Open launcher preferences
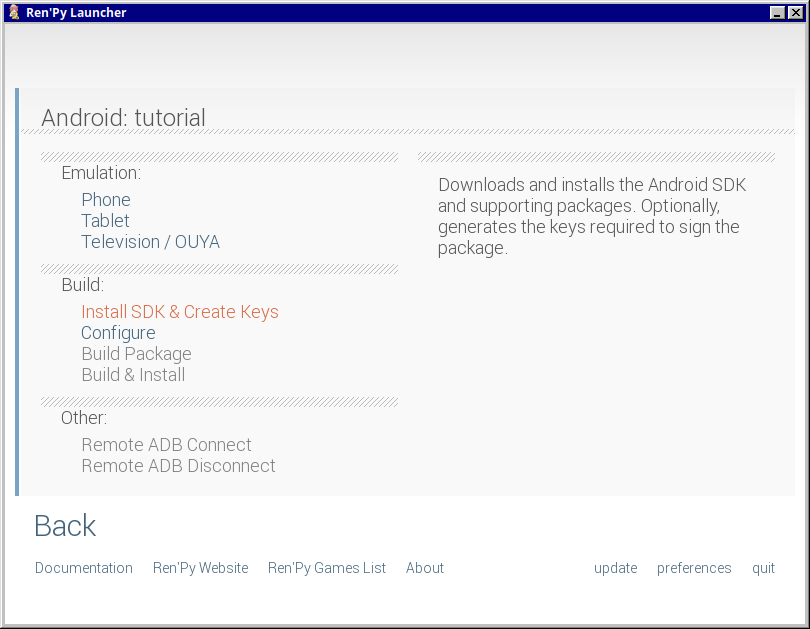Image resolution: width=810 pixels, height=629 pixels. pyautogui.click(x=694, y=568)
